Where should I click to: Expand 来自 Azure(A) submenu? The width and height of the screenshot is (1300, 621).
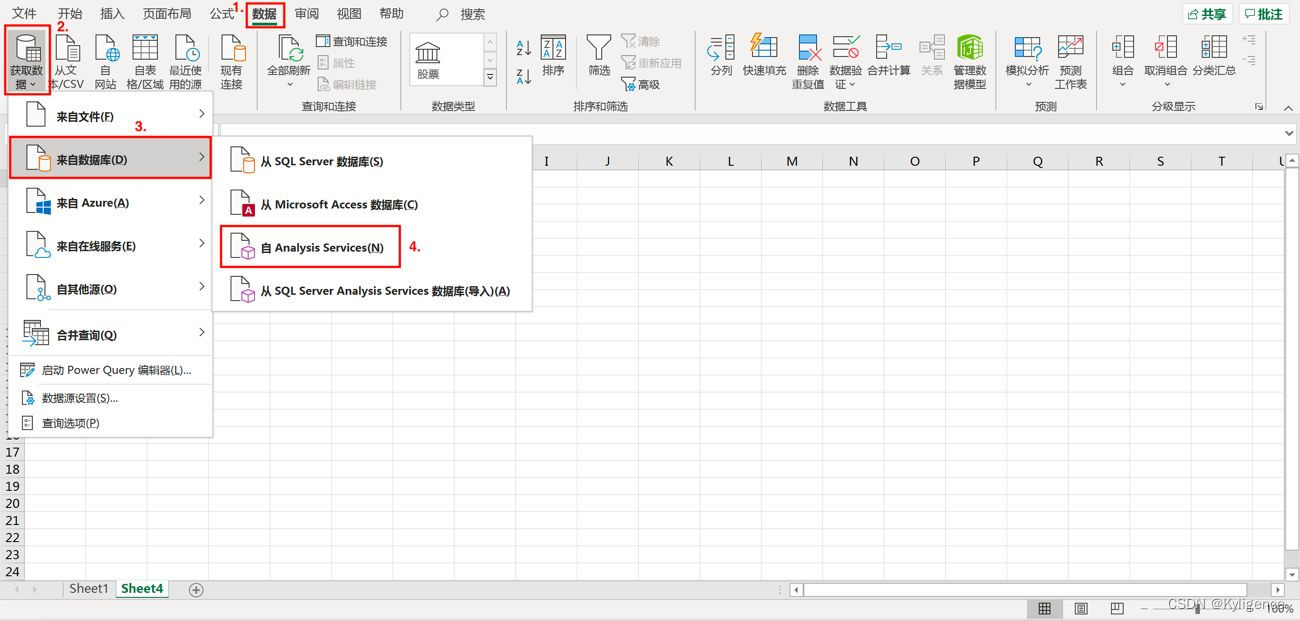[x=110, y=202]
